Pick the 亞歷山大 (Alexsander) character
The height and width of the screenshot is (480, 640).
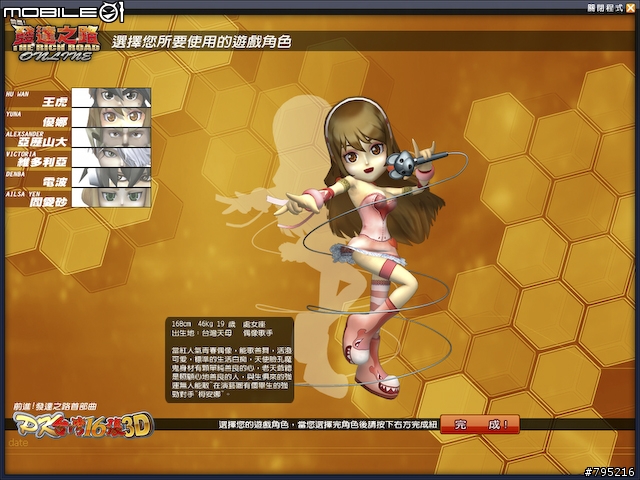[x=111, y=138]
